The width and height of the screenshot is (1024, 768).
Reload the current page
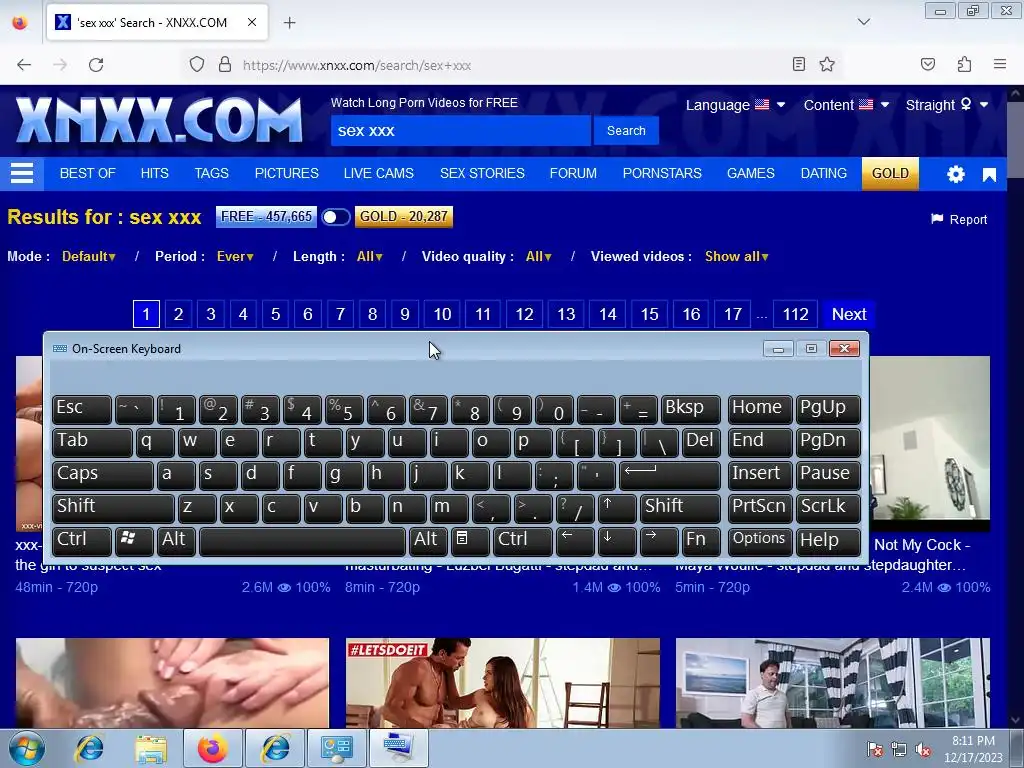coord(96,65)
